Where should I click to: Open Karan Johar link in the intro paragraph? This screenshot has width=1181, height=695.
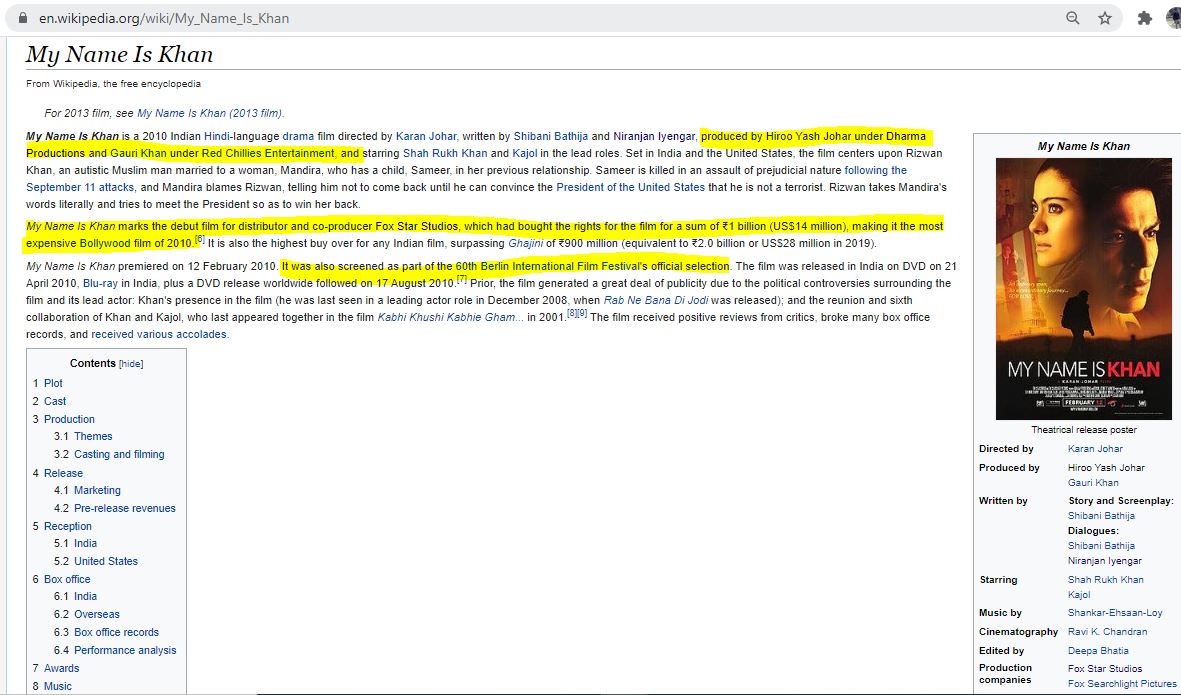click(426, 136)
